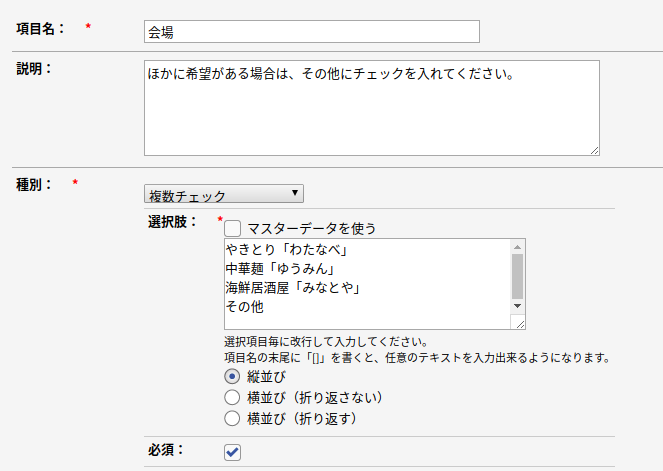Screen dimensions: 663x471
Task: Select the 縦並び radio button
Action: click(232, 376)
